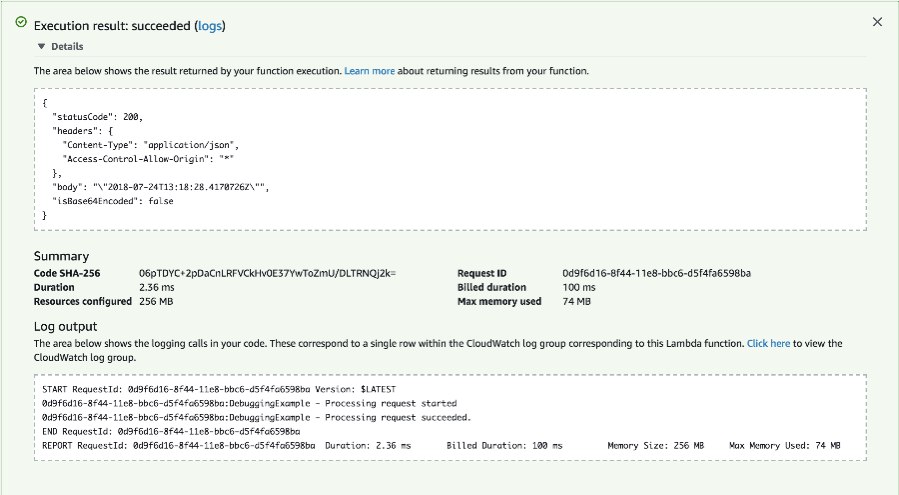Click the REPORT RequestId log line start
The height and width of the screenshot is (495, 899).
pyautogui.click(x=178, y=446)
